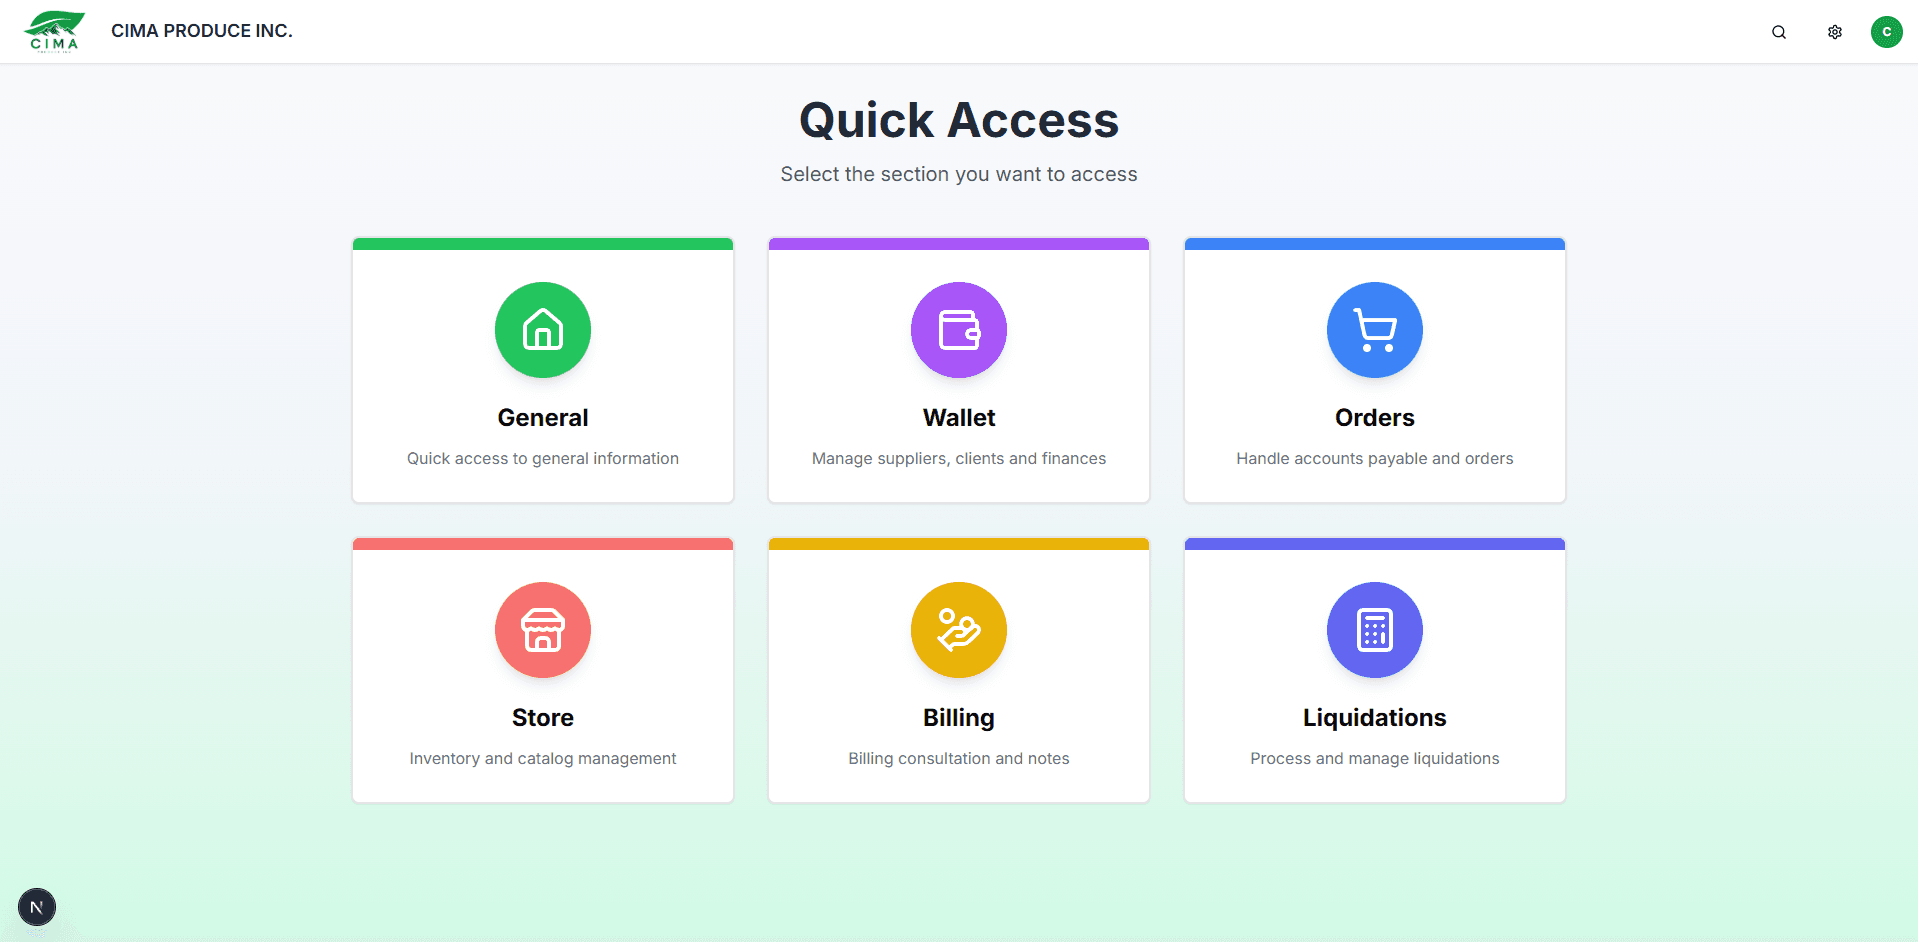The image size is (1918, 942).
Task: Click the green user avatar 'C'
Action: (1886, 32)
